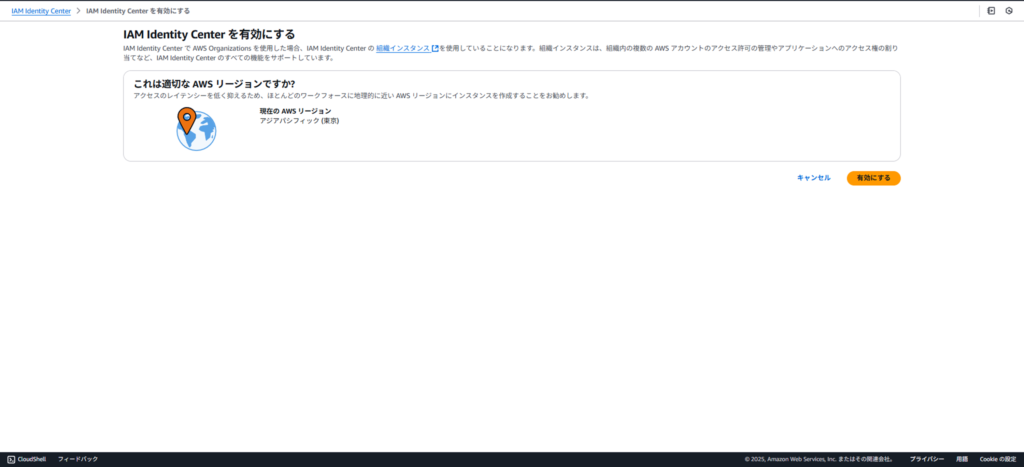Click the キャンセル button
This screenshot has width=1024, height=467.
point(814,178)
